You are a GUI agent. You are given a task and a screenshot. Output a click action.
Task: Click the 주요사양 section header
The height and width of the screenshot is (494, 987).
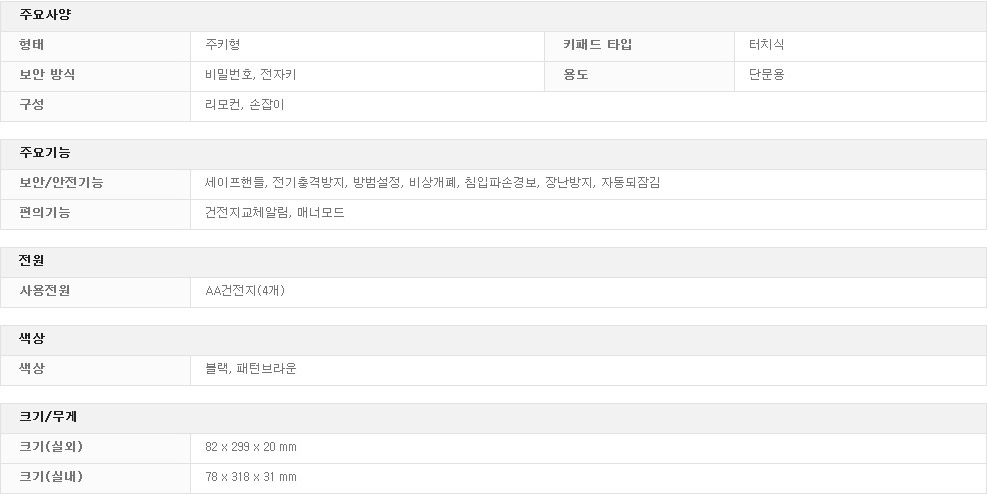coord(45,15)
